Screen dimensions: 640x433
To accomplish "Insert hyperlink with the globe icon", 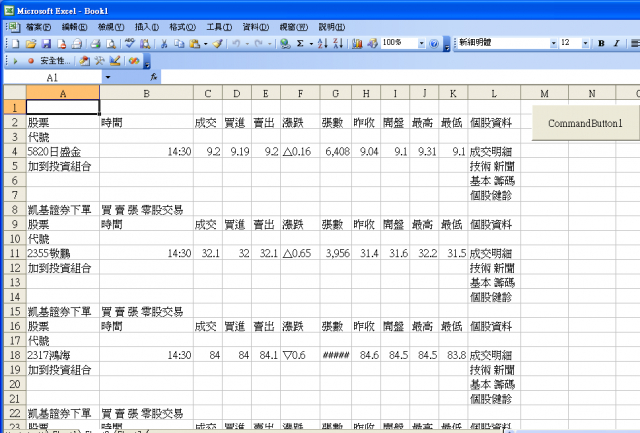I will coord(285,43).
